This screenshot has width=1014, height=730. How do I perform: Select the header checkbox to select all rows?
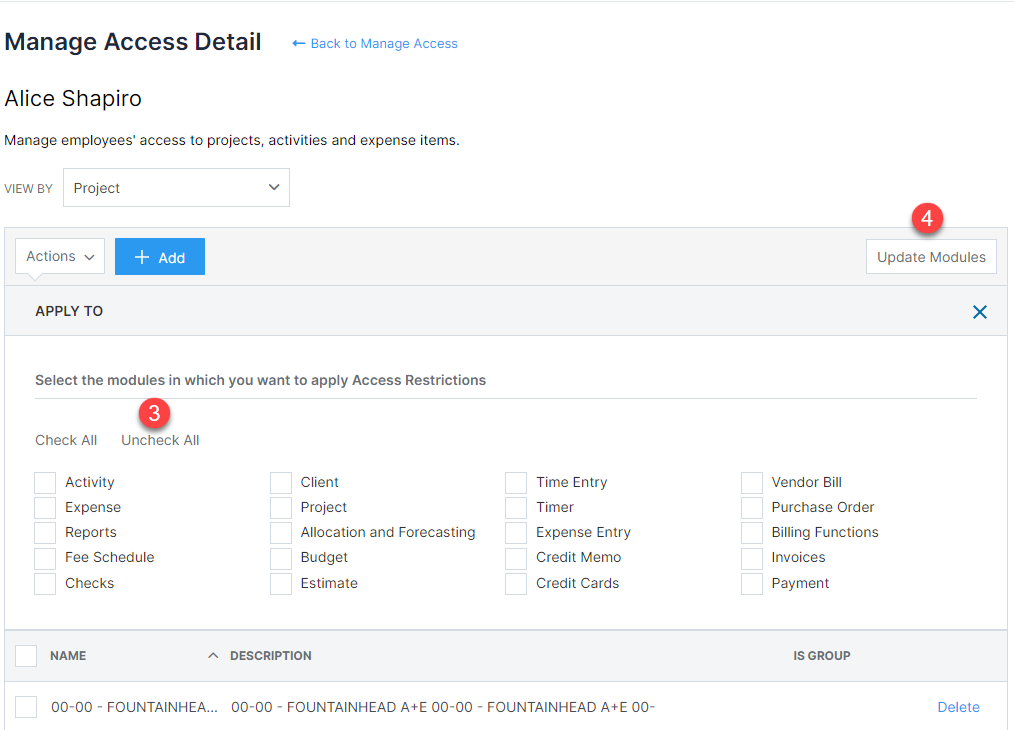coord(26,655)
